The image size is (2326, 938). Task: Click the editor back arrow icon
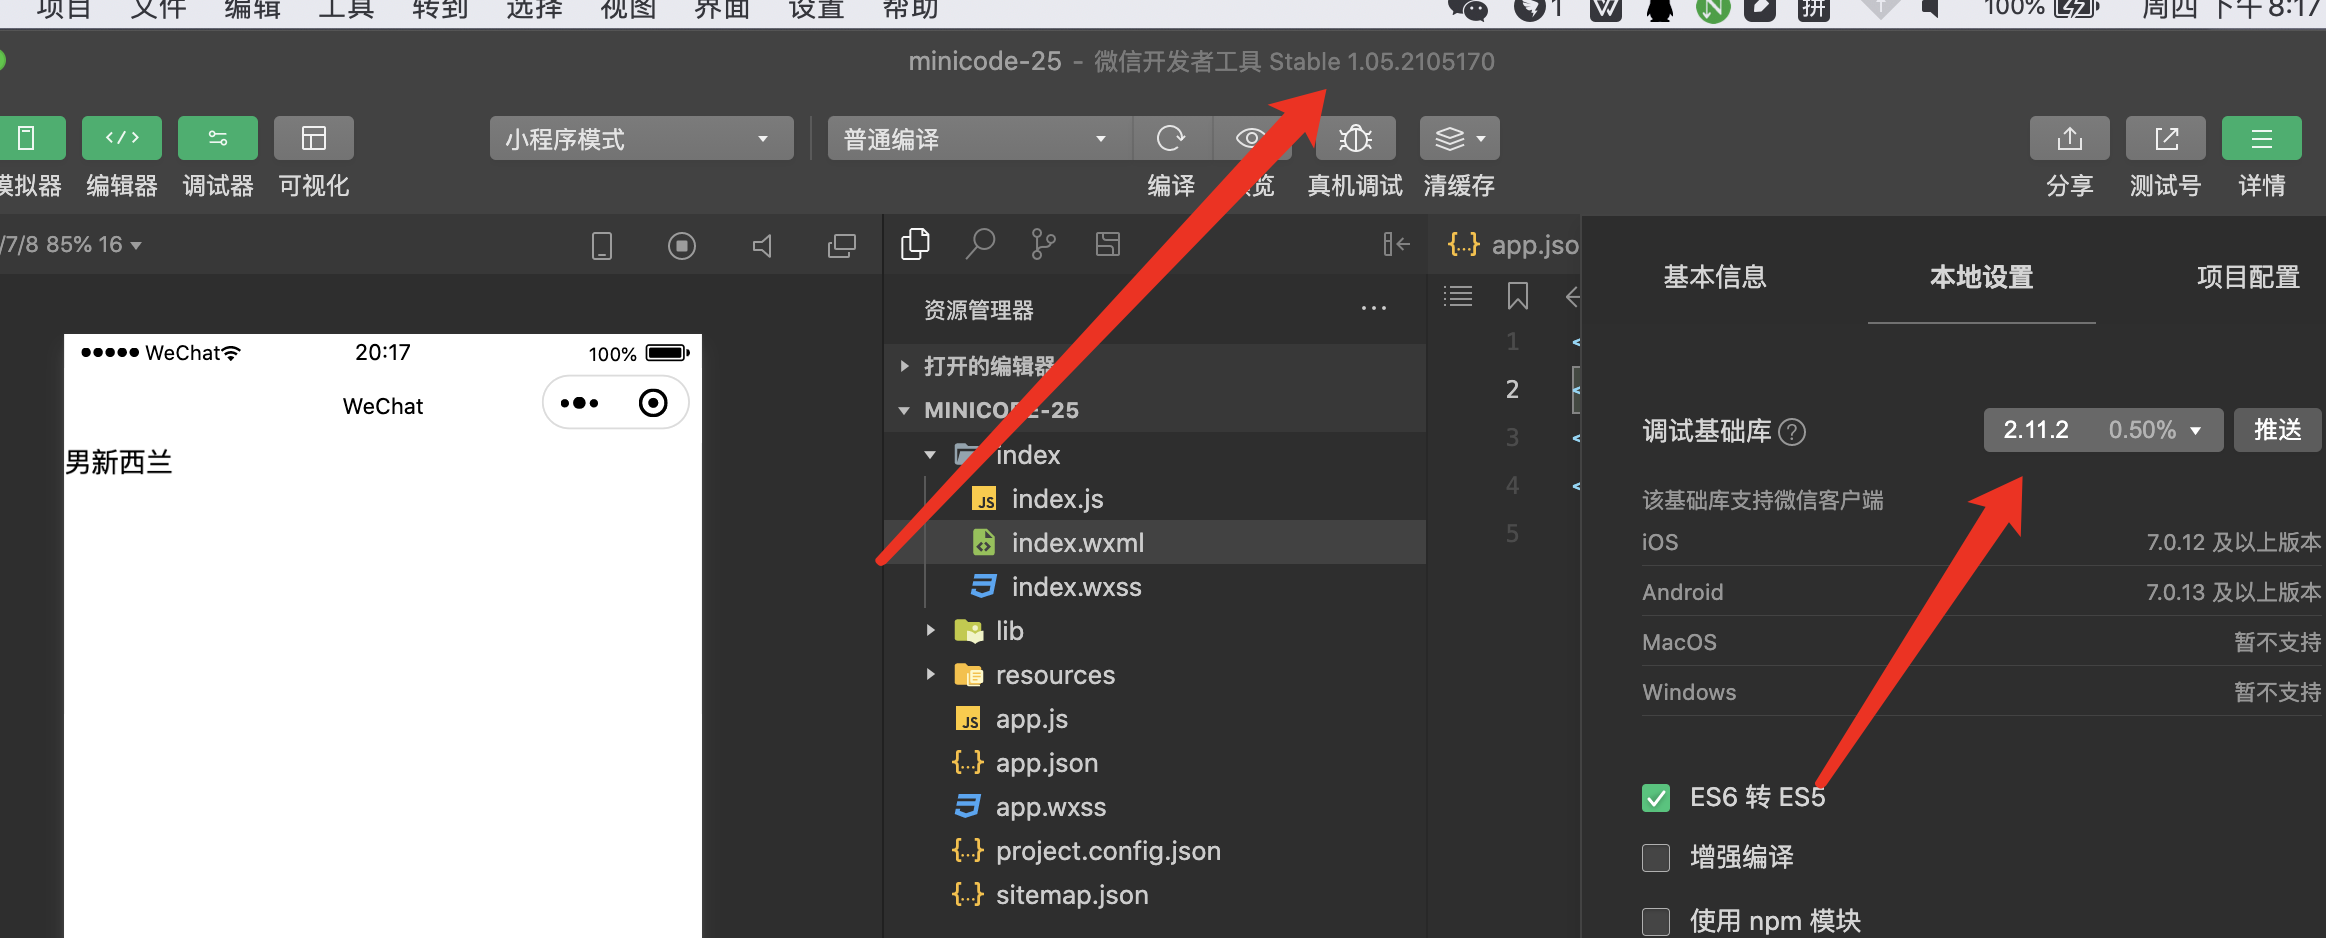pos(1572,296)
